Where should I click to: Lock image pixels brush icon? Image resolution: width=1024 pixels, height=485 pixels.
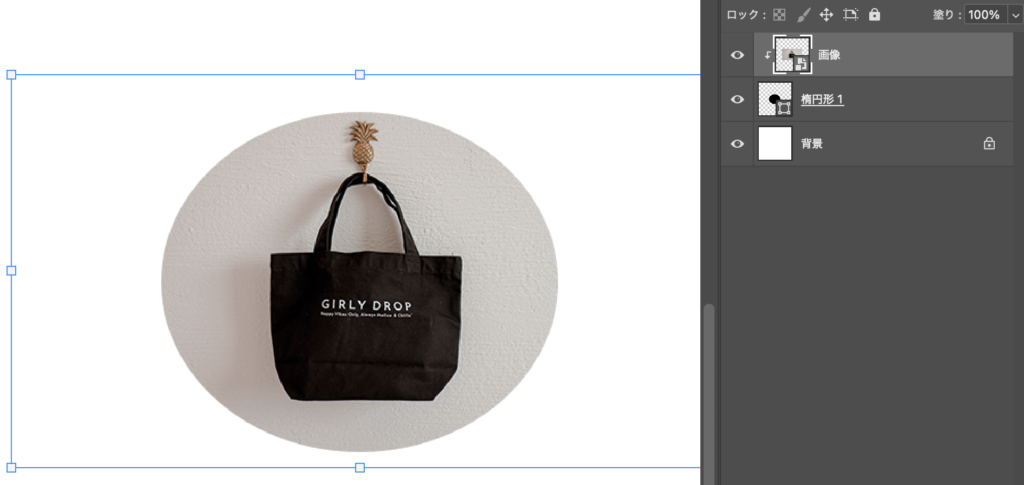[804, 14]
